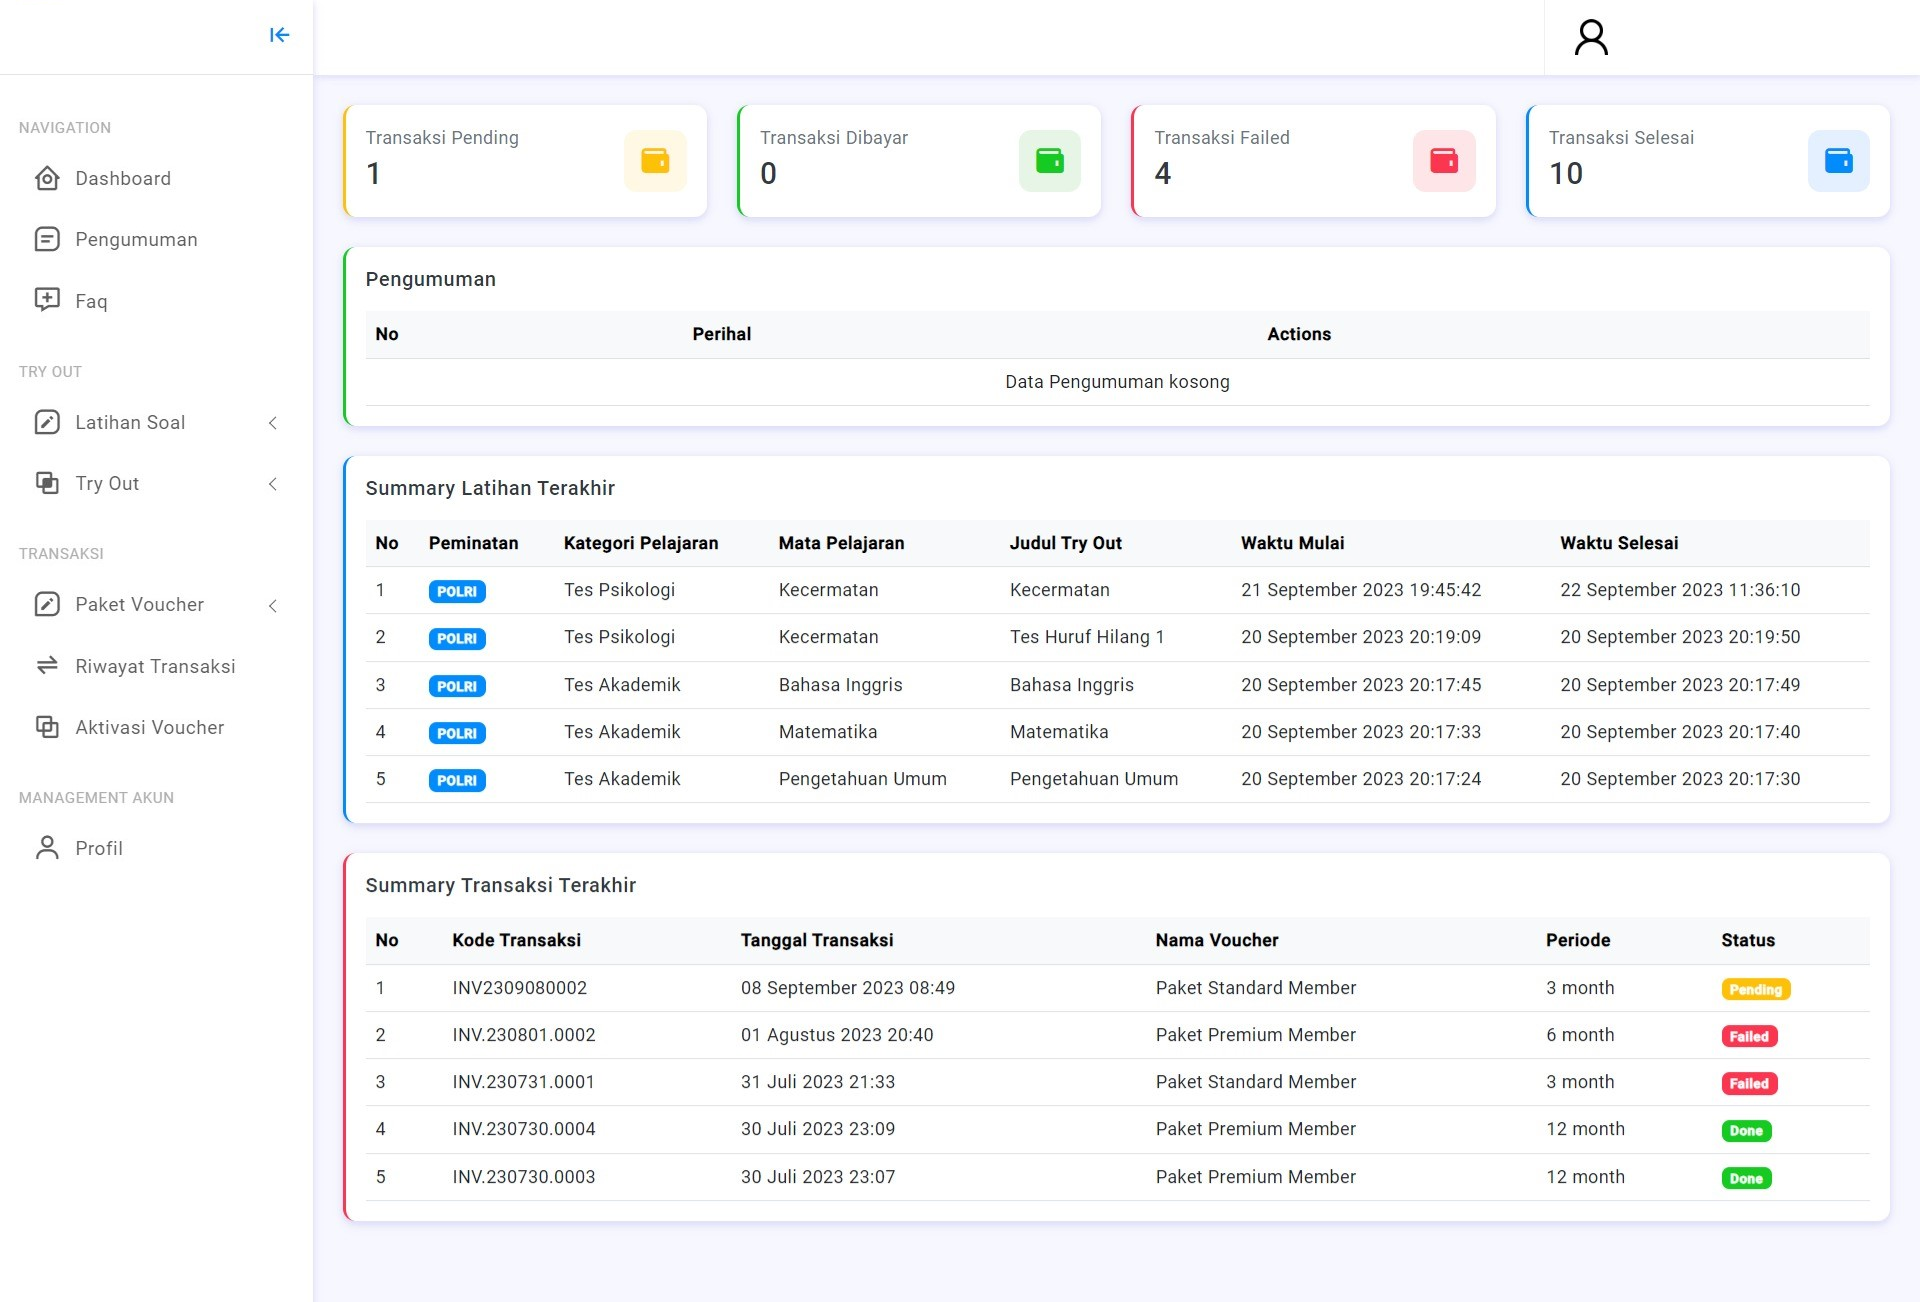Expand the Latihan Soal submenu chevron
Screen dimensions: 1920x1302
(273, 423)
